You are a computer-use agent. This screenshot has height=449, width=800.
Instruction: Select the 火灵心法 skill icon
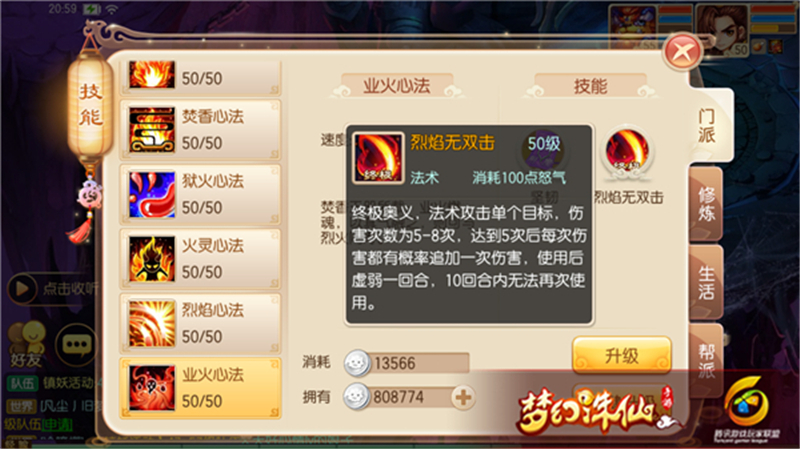coord(152,259)
